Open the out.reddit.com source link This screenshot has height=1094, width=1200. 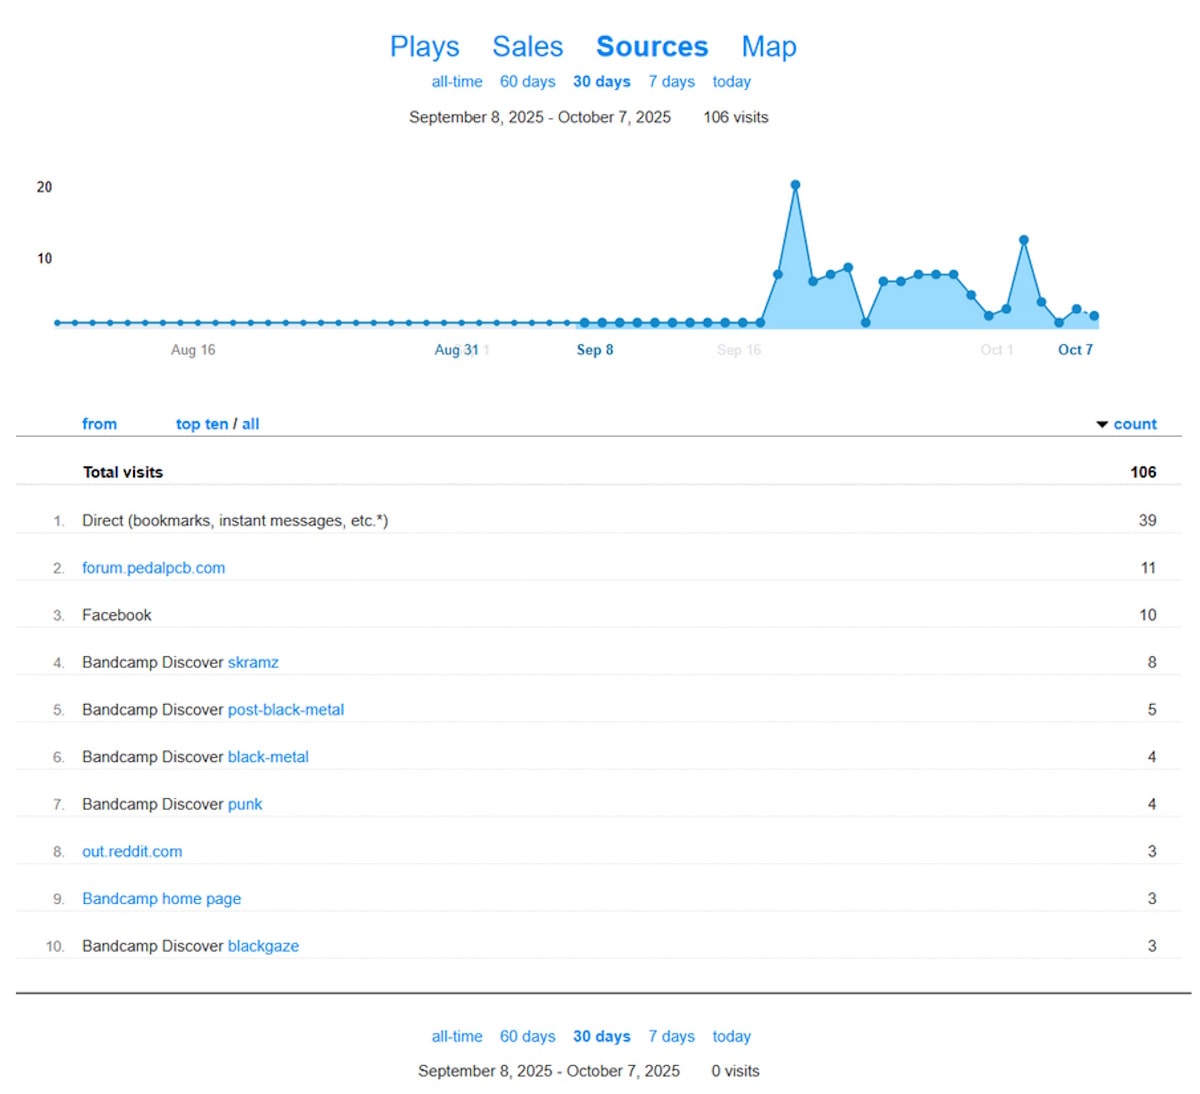click(132, 852)
